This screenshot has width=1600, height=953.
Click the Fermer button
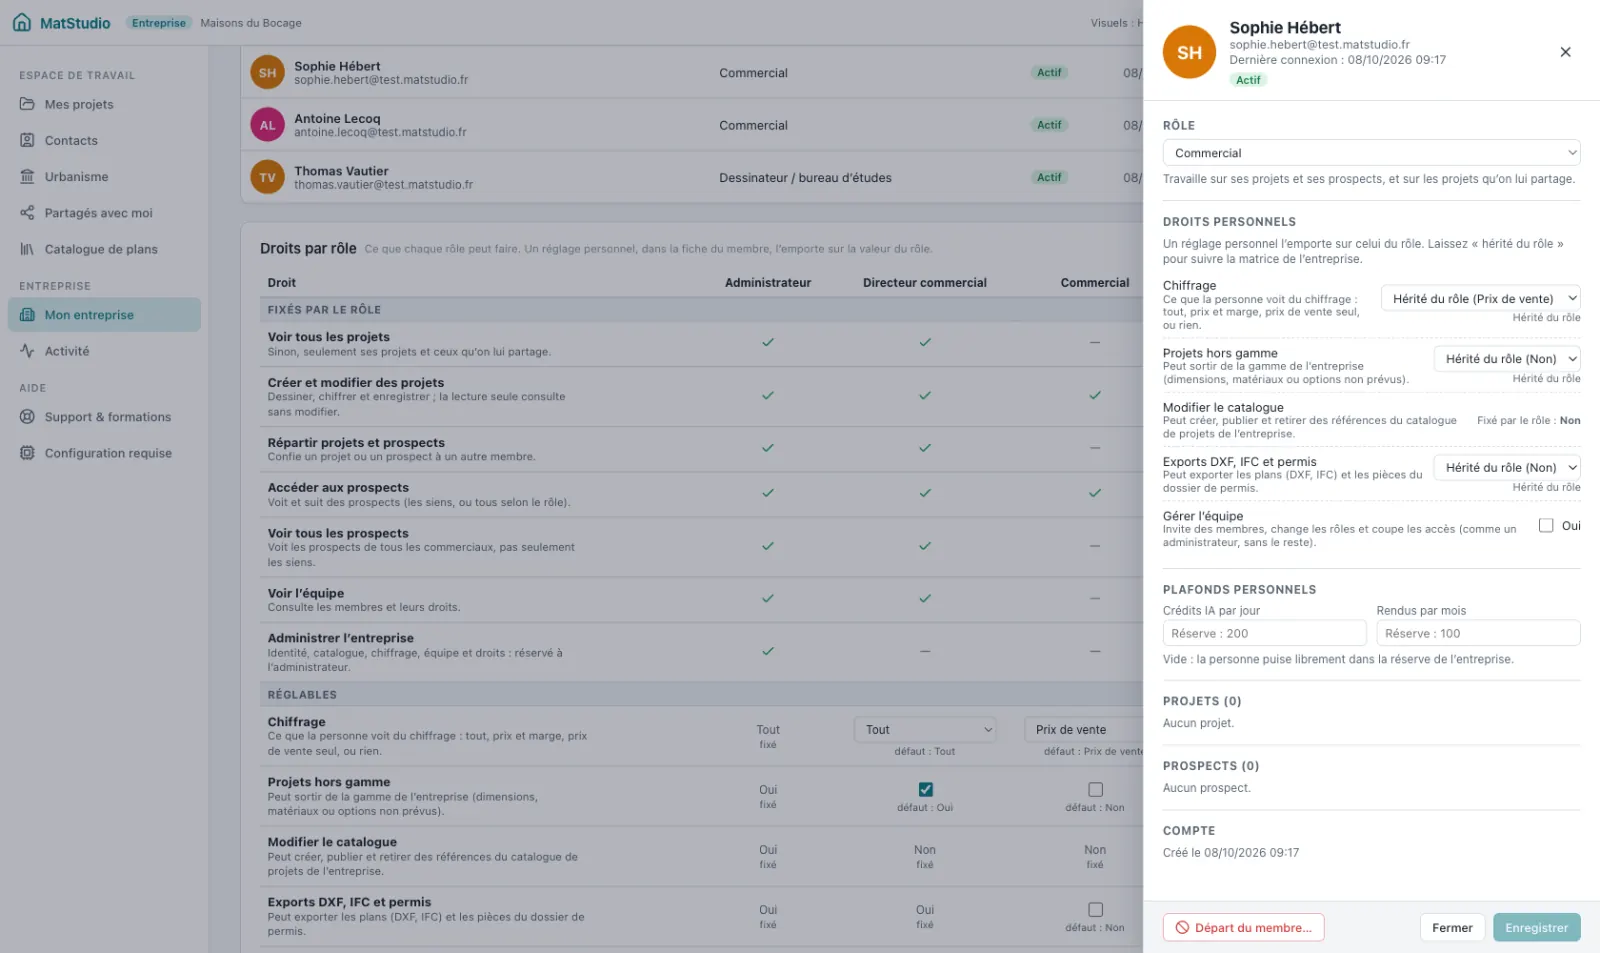click(x=1452, y=927)
